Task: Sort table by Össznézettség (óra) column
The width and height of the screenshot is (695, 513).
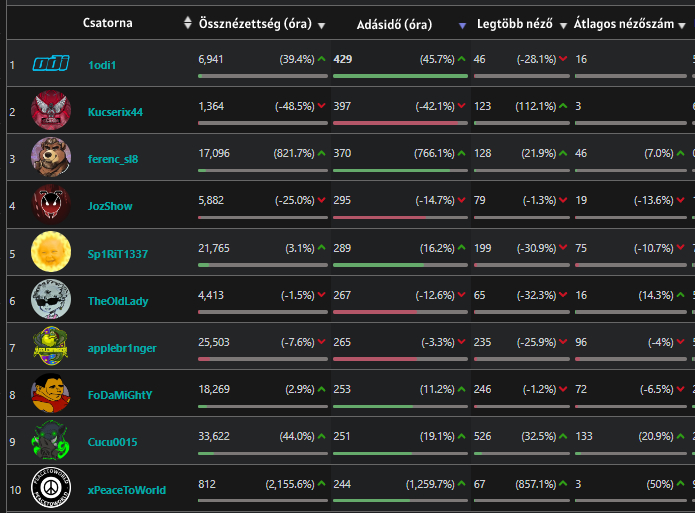Action: click(253, 23)
